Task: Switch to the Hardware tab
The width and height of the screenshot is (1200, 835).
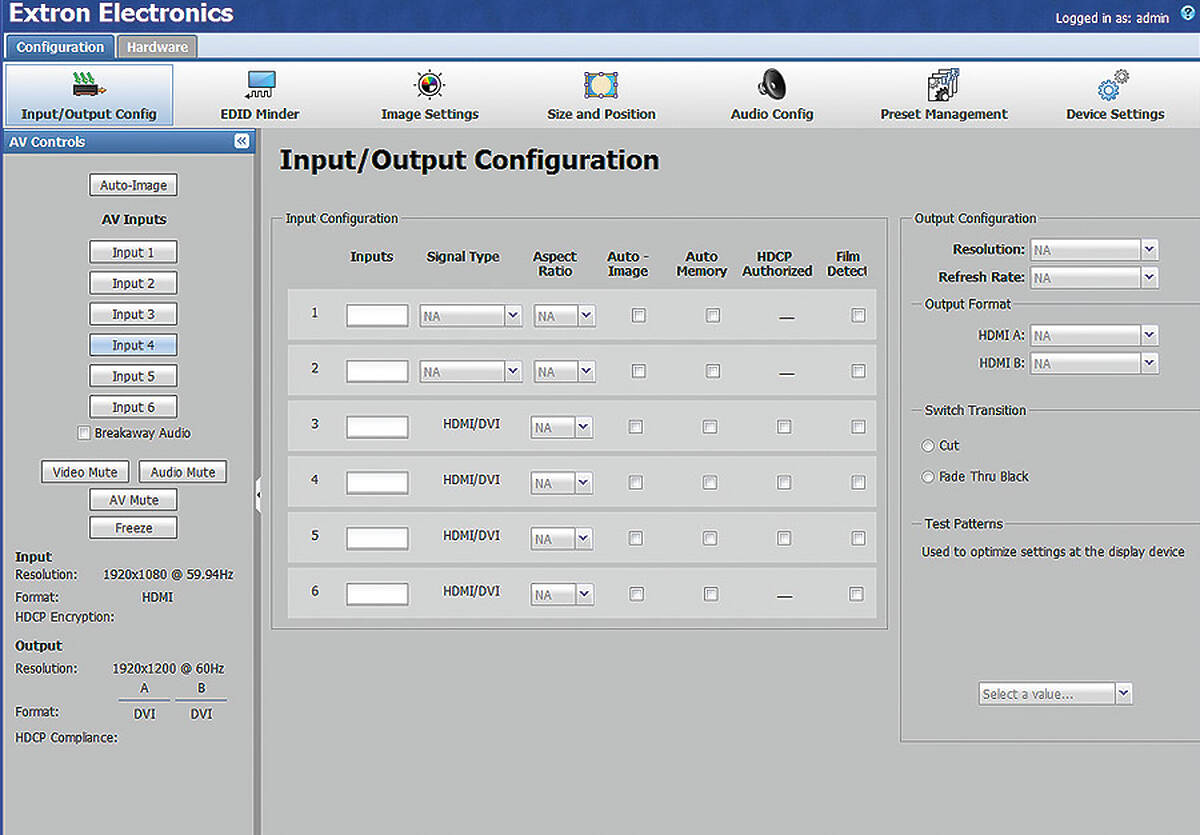Action: 157,47
